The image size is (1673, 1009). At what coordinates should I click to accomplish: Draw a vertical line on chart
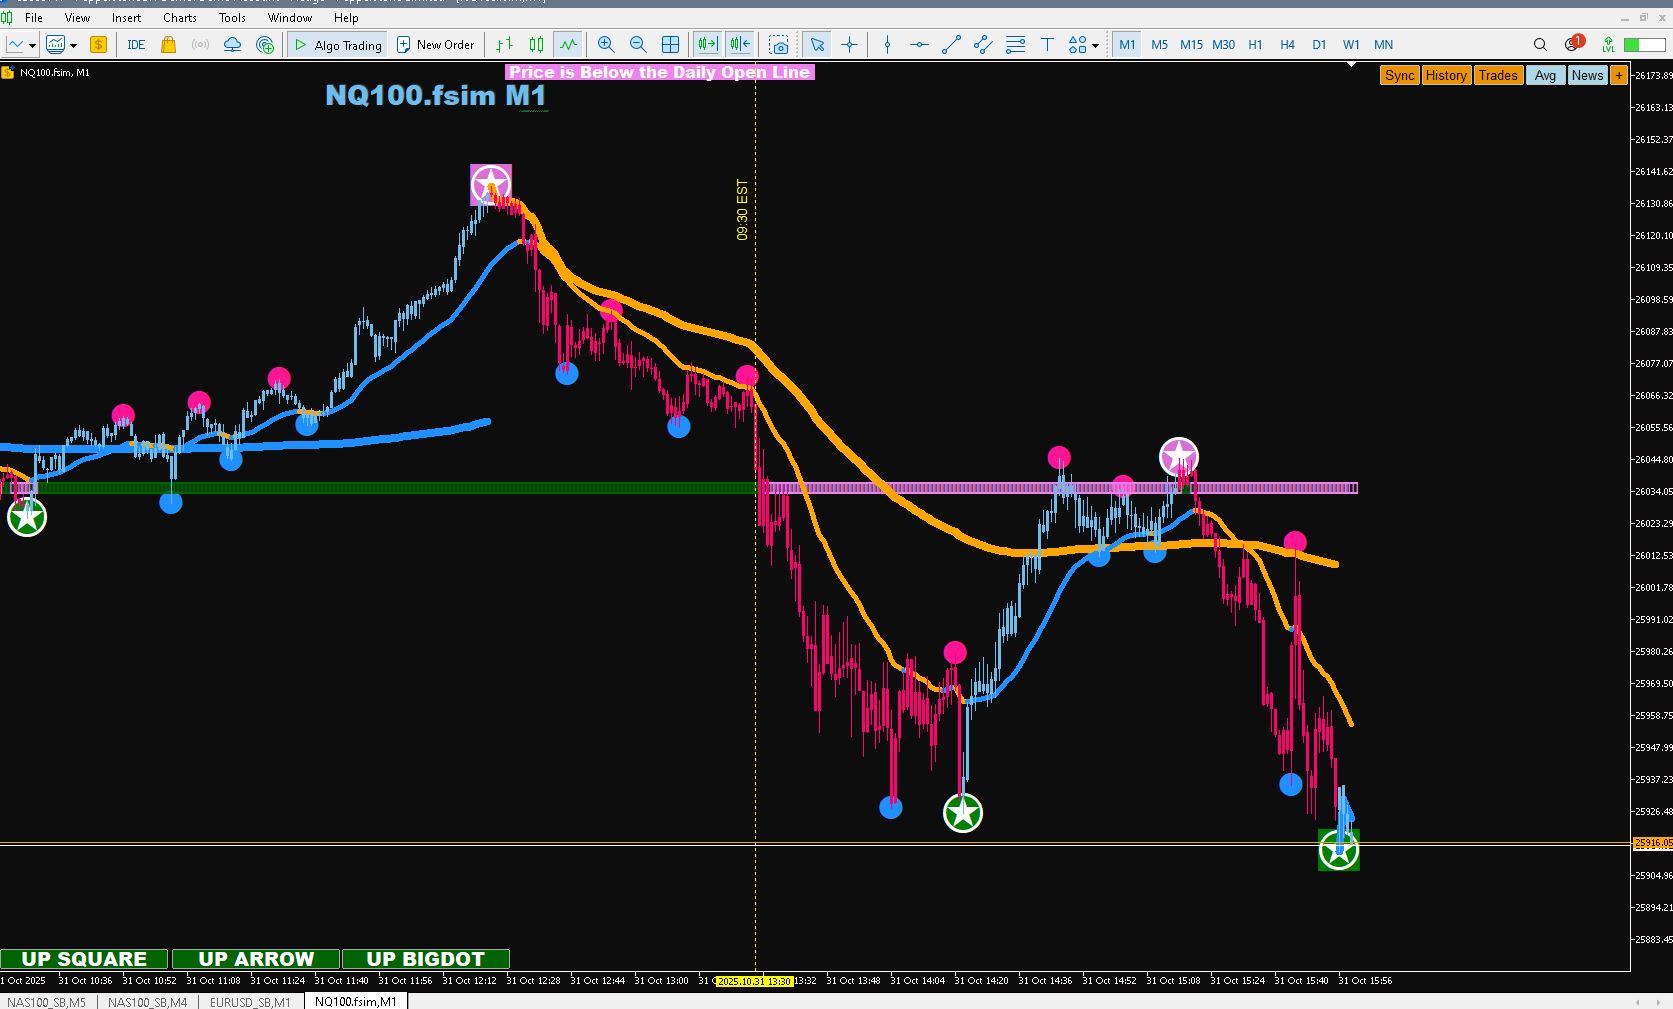[887, 45]
